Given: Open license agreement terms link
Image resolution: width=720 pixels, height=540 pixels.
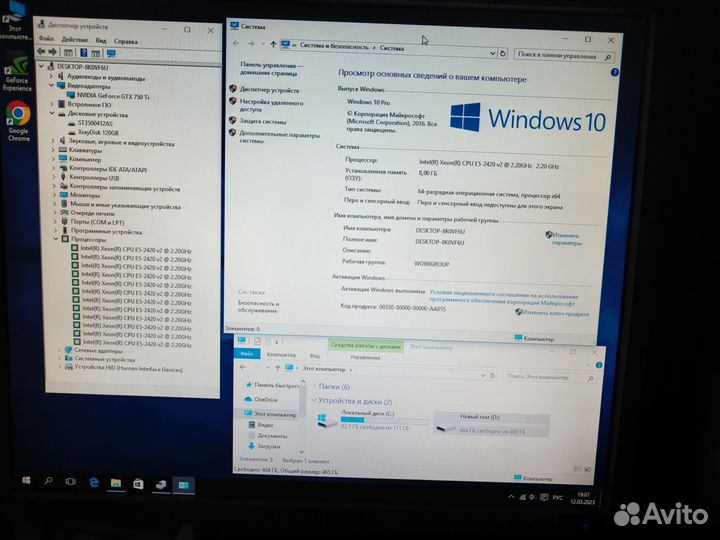Looking at the screenshot, I should (x=503, y=299).
